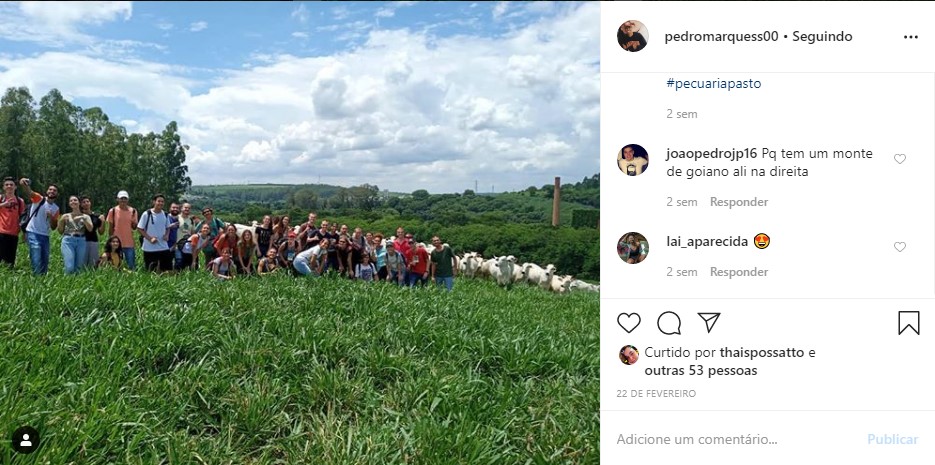Viewport: 935px width, 465px height.
Task: Click the Publicar button
Action: click(893, 440)
